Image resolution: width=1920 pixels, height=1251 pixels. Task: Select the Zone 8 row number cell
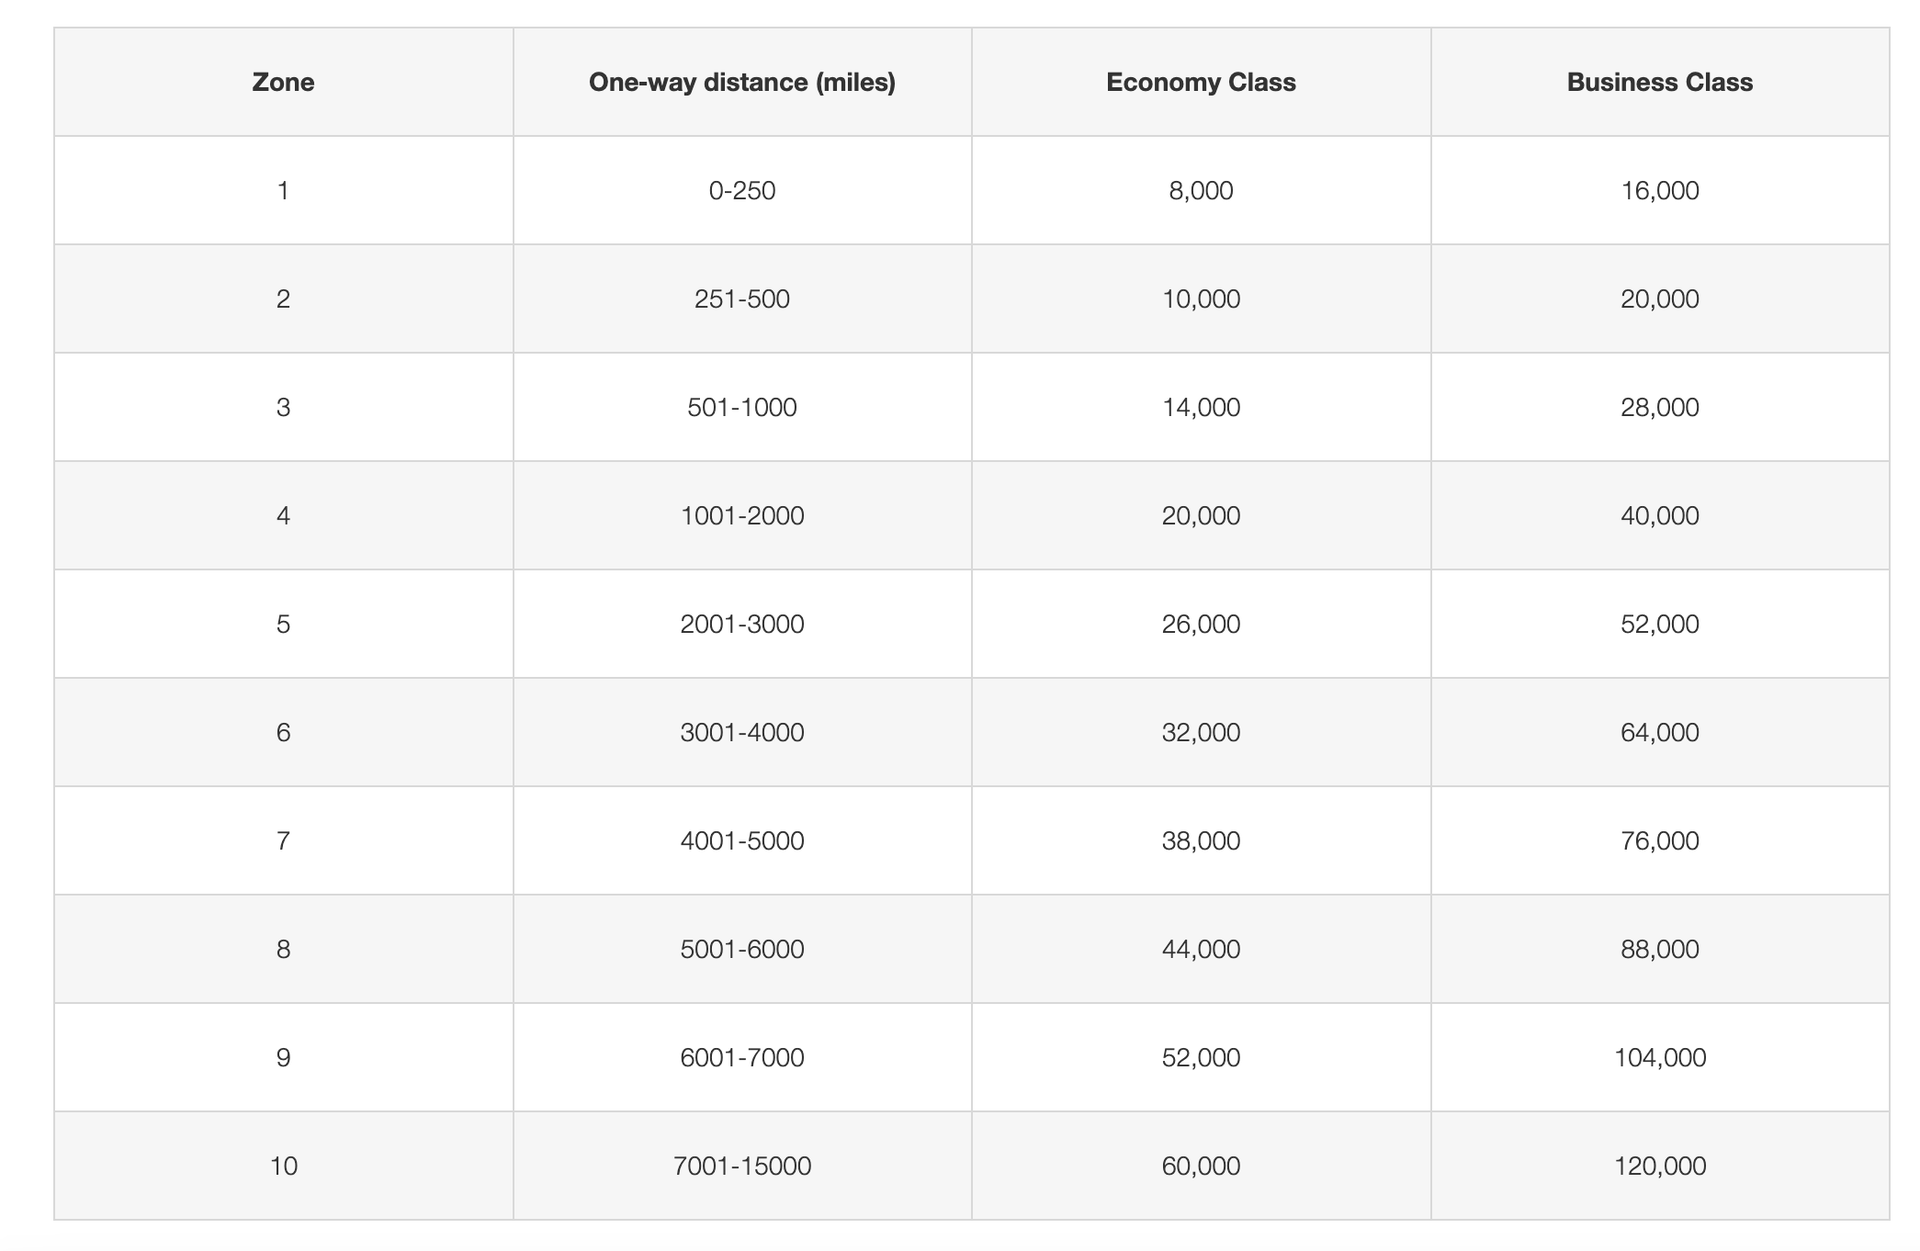coord(283,948)
